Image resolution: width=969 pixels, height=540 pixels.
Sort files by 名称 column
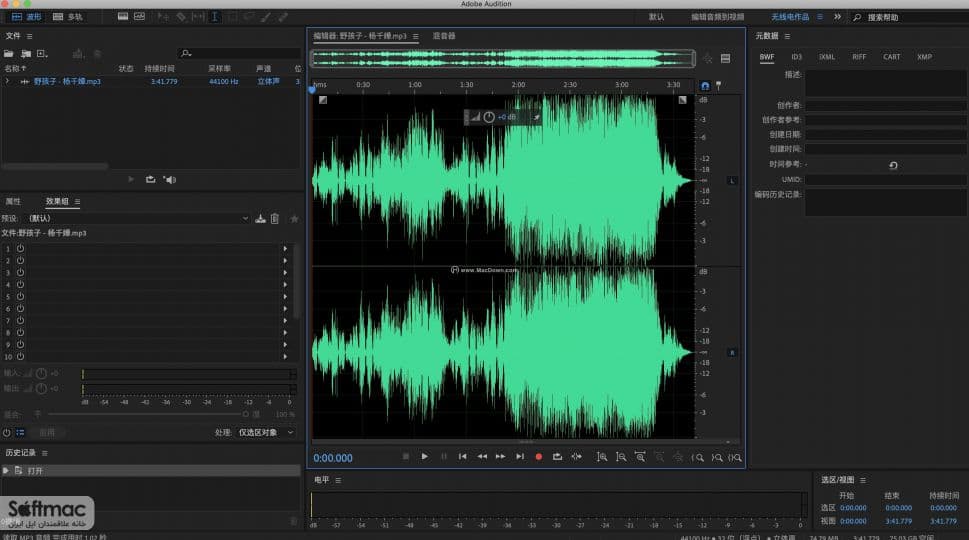pos(15,69)
